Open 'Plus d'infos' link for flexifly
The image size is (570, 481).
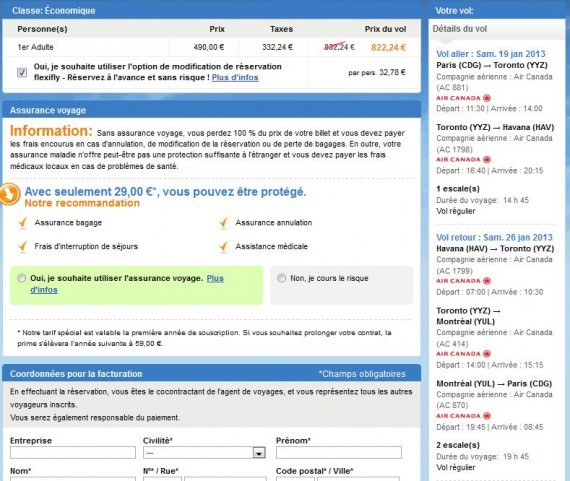tap(235, 77)
